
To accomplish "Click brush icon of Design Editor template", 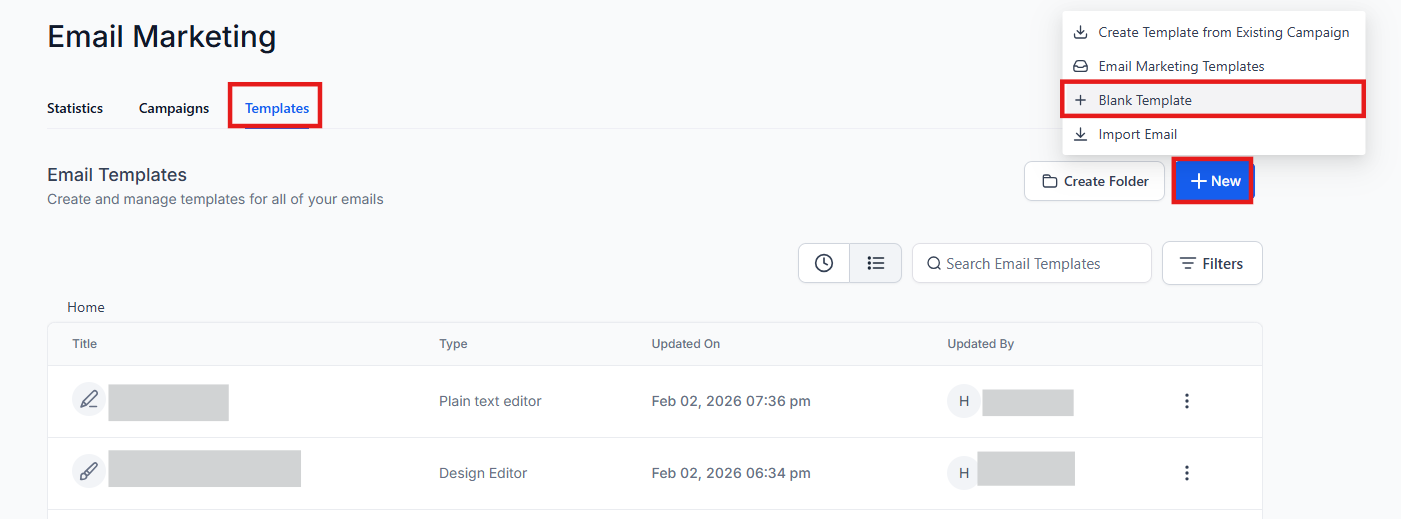I will 89,472.
